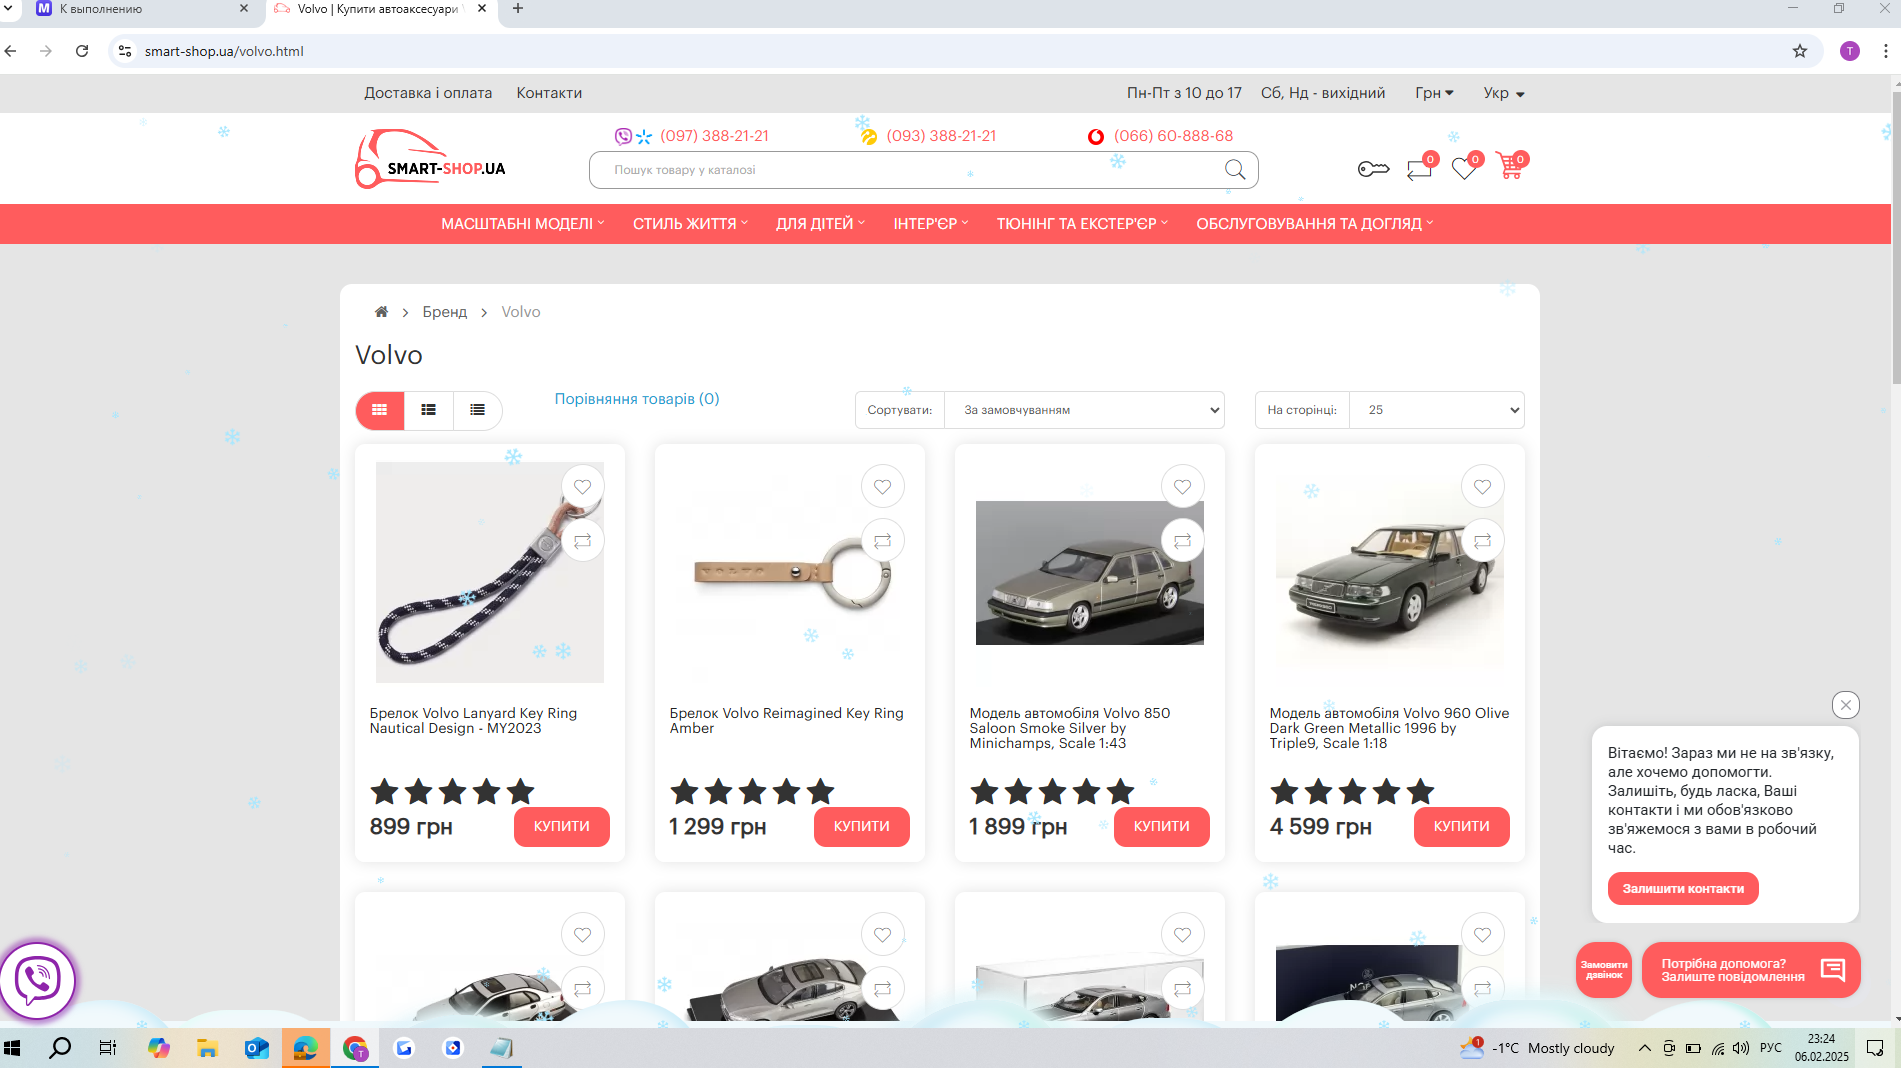This screenshot has width=1901, height=1068.
Task: Open the Windows Start menu
Action: pyautogui.click(x=12, y=1048)
